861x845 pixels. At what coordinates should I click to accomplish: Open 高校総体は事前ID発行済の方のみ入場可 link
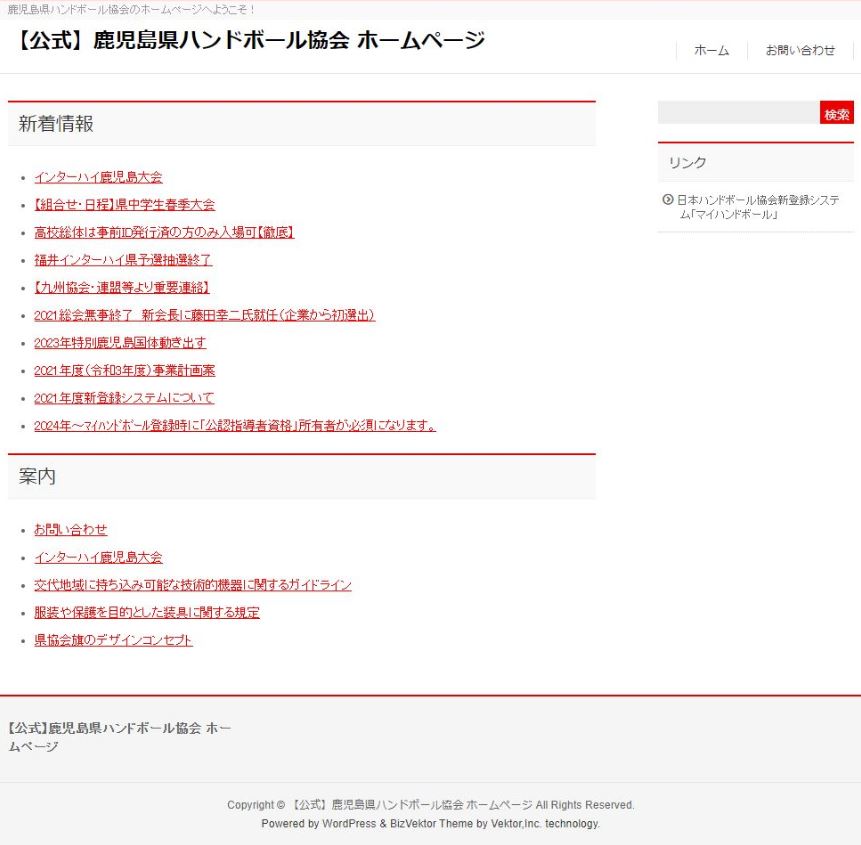[164, 233]
